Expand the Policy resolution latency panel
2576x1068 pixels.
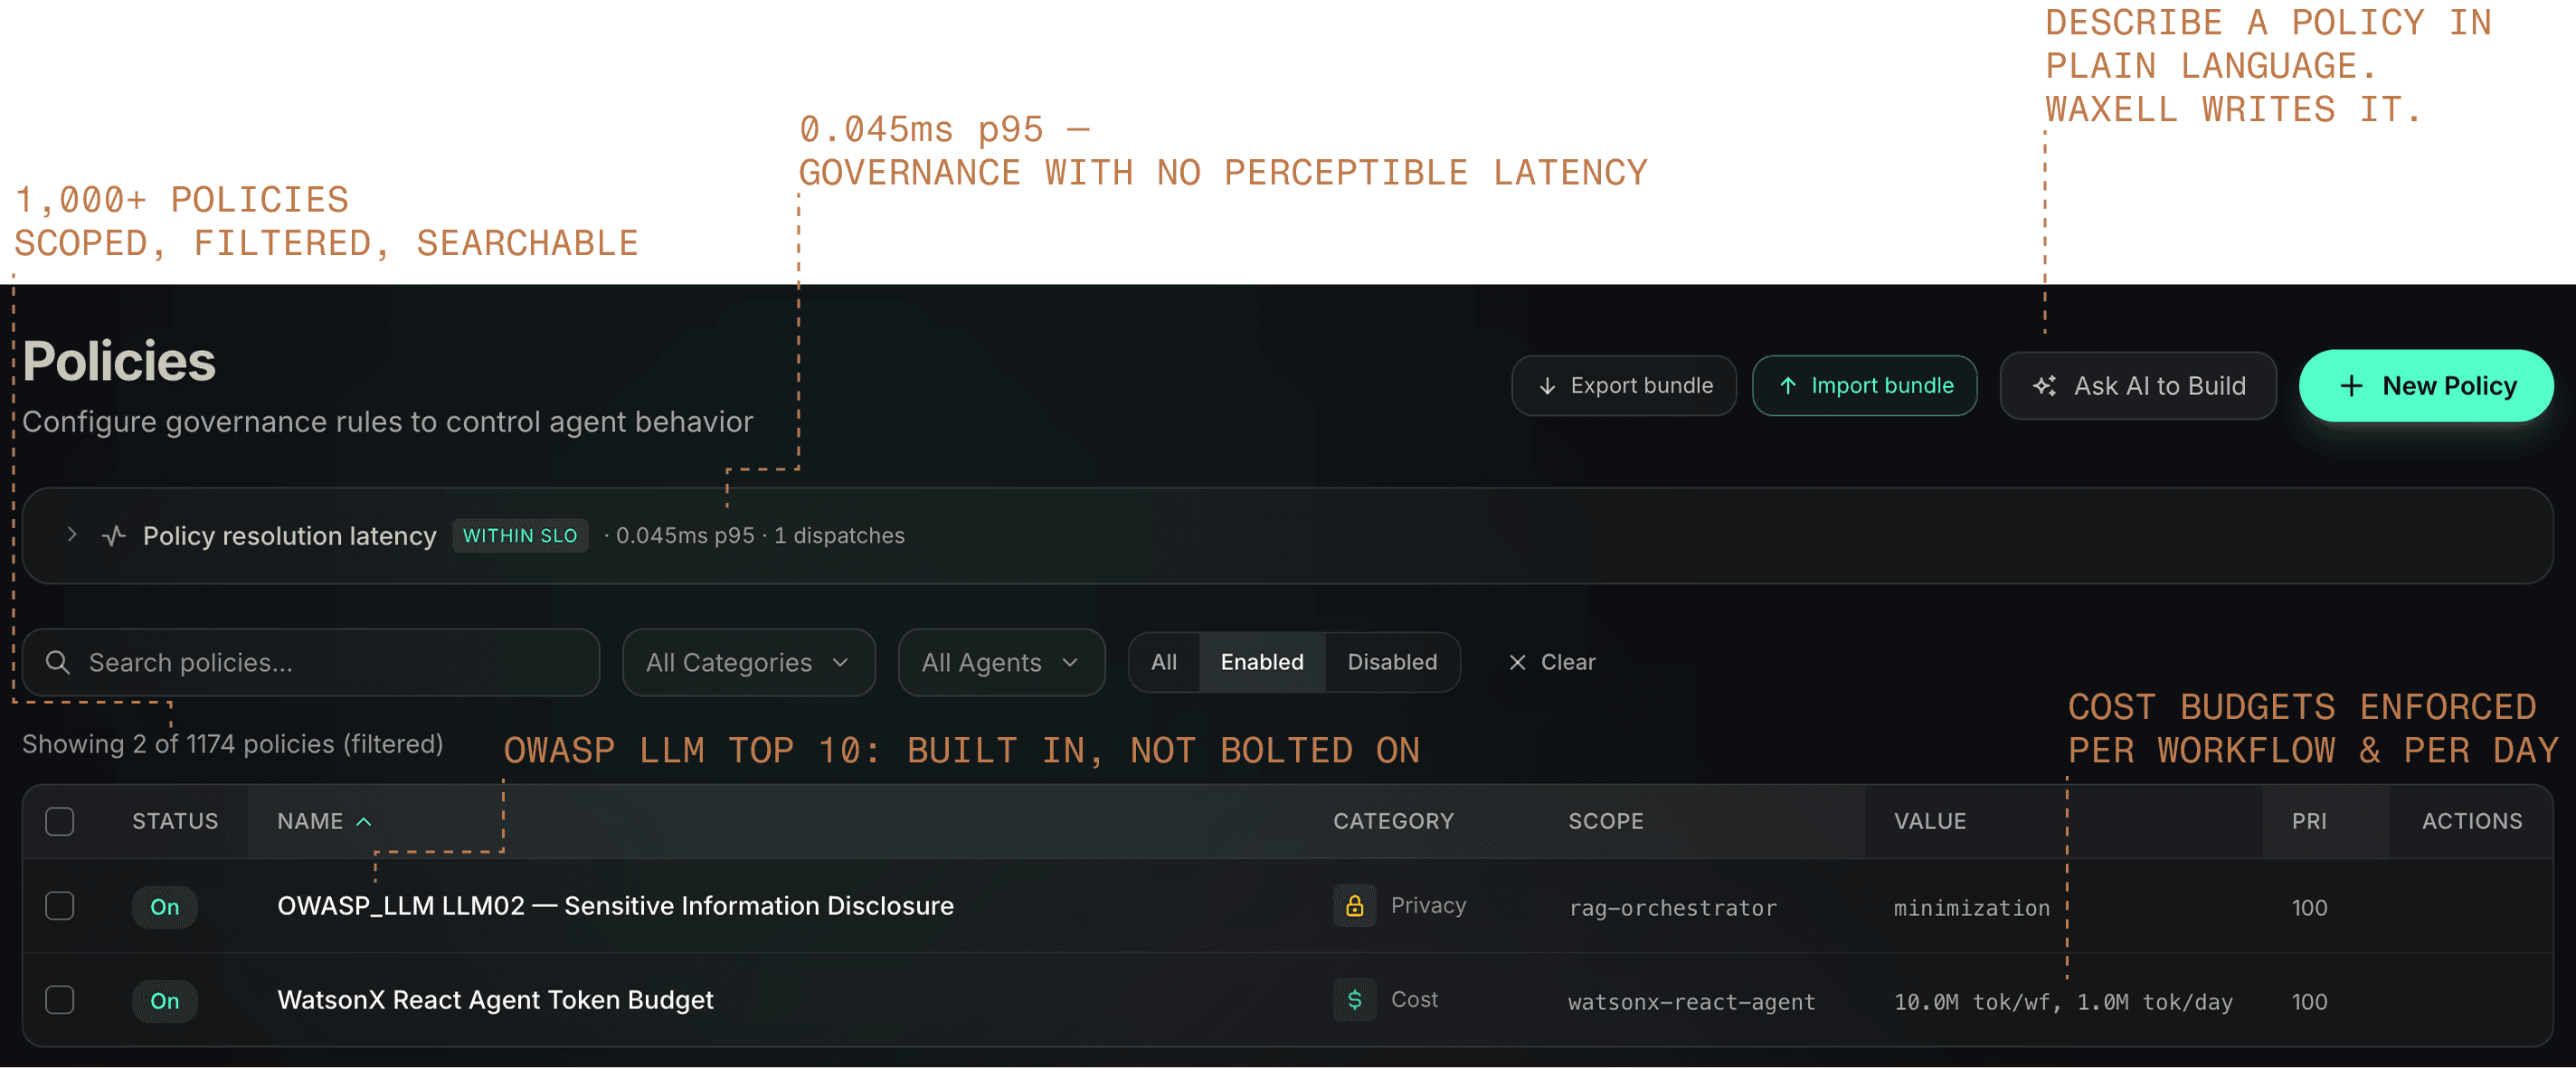[72, 535]
